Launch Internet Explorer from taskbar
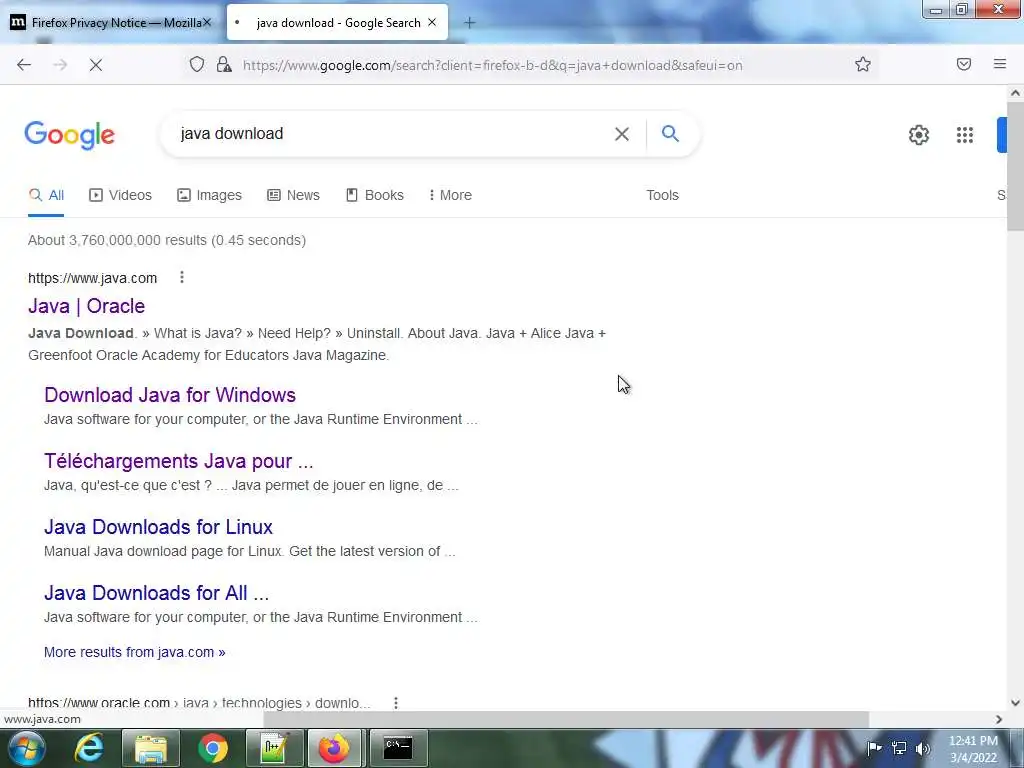 pos(89,748)
